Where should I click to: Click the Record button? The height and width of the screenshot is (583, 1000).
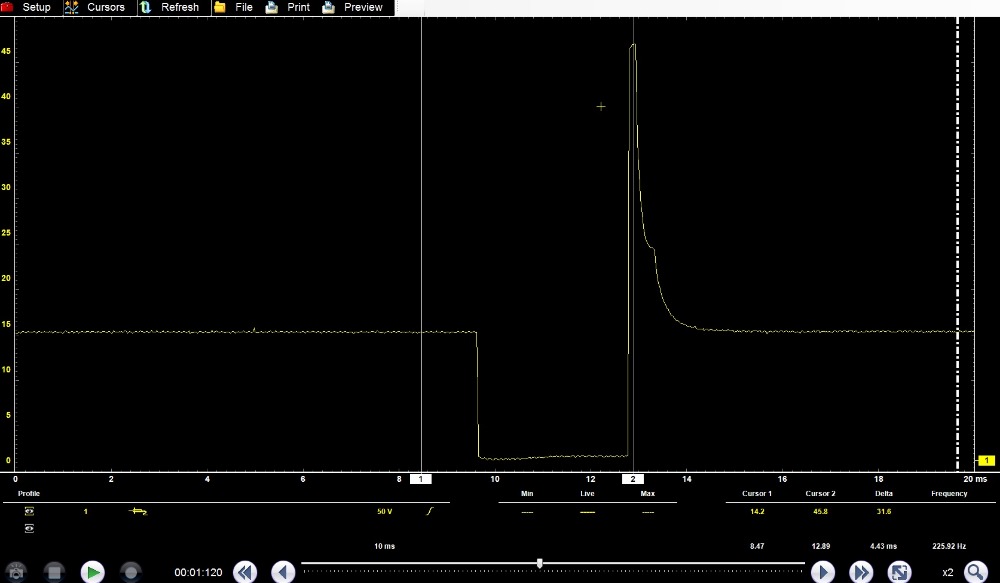tap(130, 572)
